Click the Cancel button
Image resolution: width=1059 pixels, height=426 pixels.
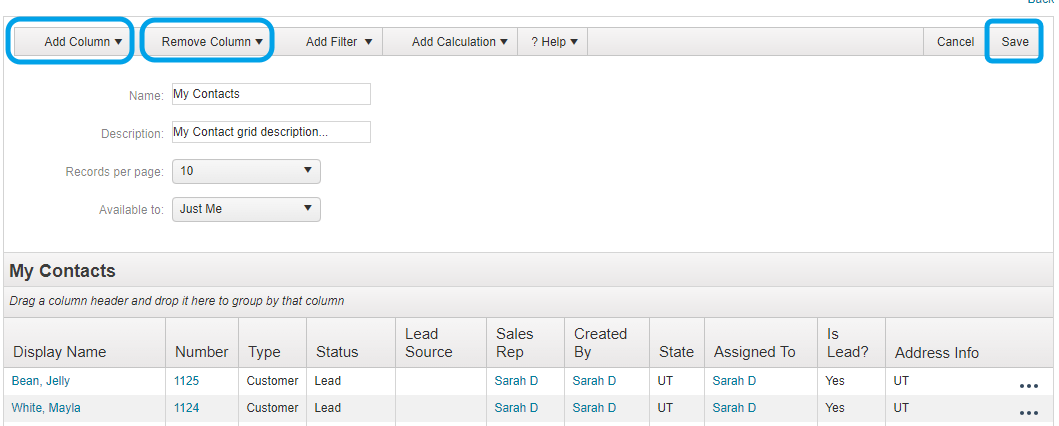[x=955, y=42]
